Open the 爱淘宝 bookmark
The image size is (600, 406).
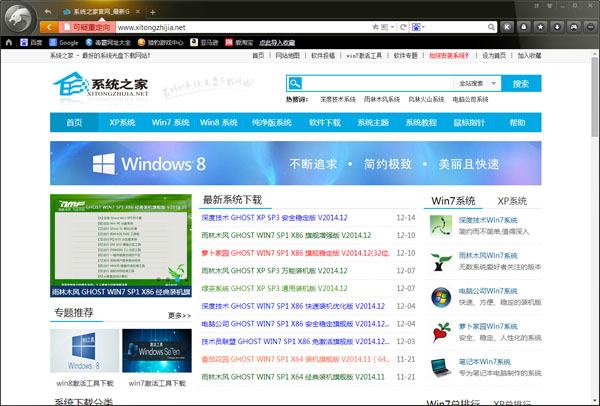[239, 42]
